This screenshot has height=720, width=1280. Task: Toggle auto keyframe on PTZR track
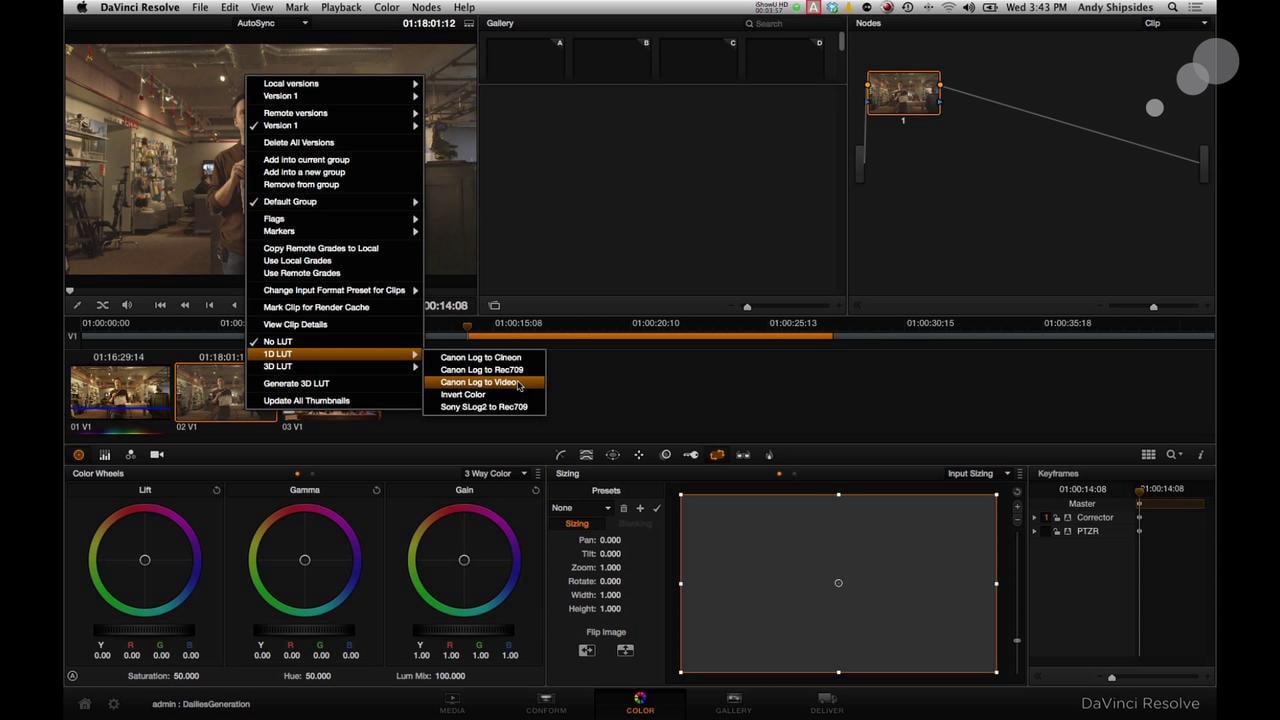tap(1068, 531)
